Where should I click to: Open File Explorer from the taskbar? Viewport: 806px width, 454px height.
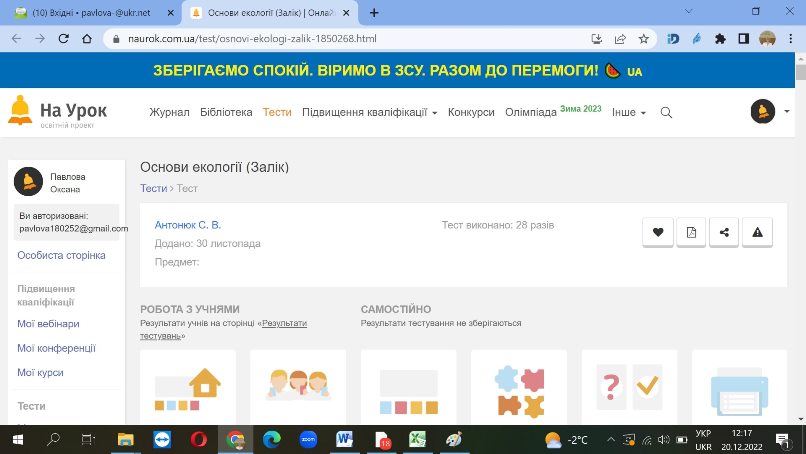pyautogui.click(x=126, y=440)
